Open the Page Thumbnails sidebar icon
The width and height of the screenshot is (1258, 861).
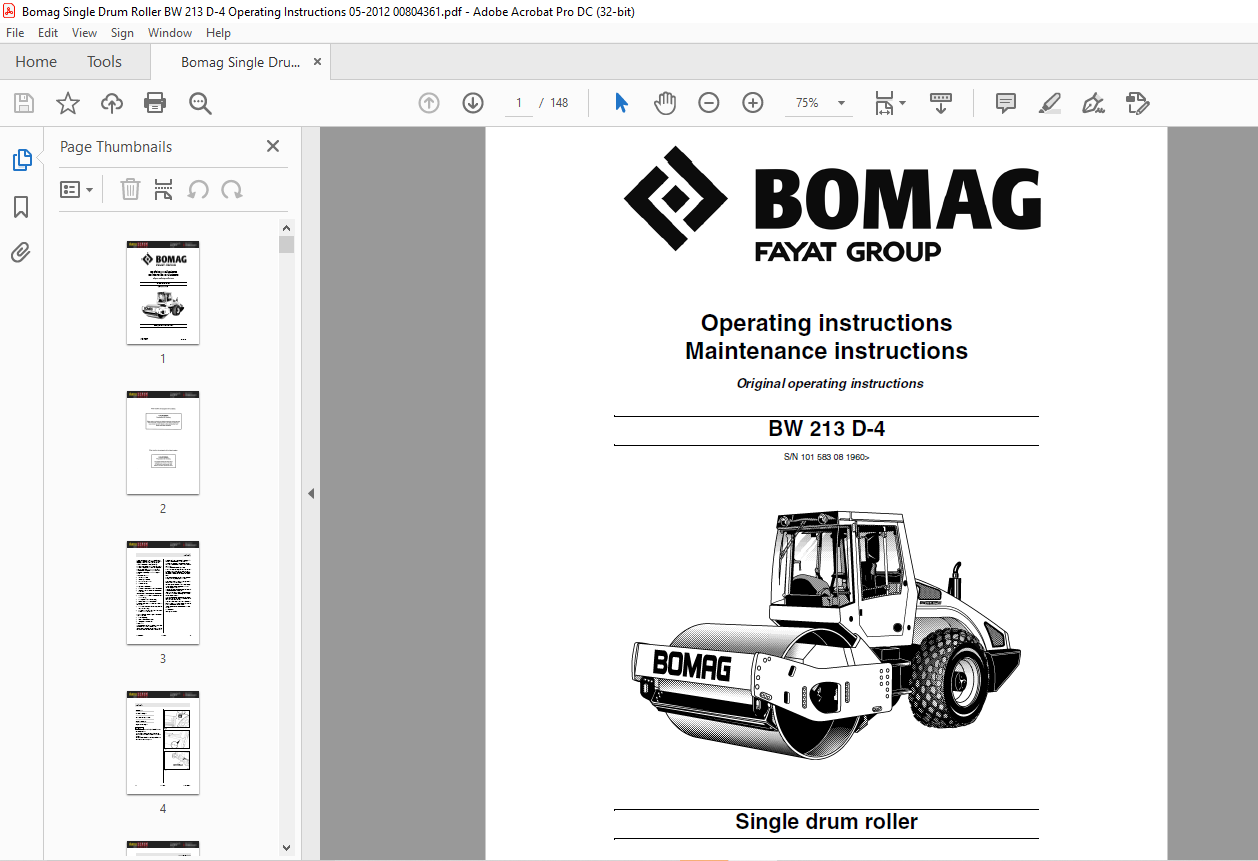21,160
